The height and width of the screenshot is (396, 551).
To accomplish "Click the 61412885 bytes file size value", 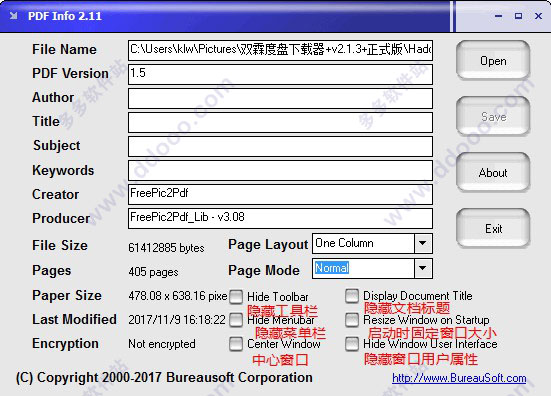I will pos(166,248).
